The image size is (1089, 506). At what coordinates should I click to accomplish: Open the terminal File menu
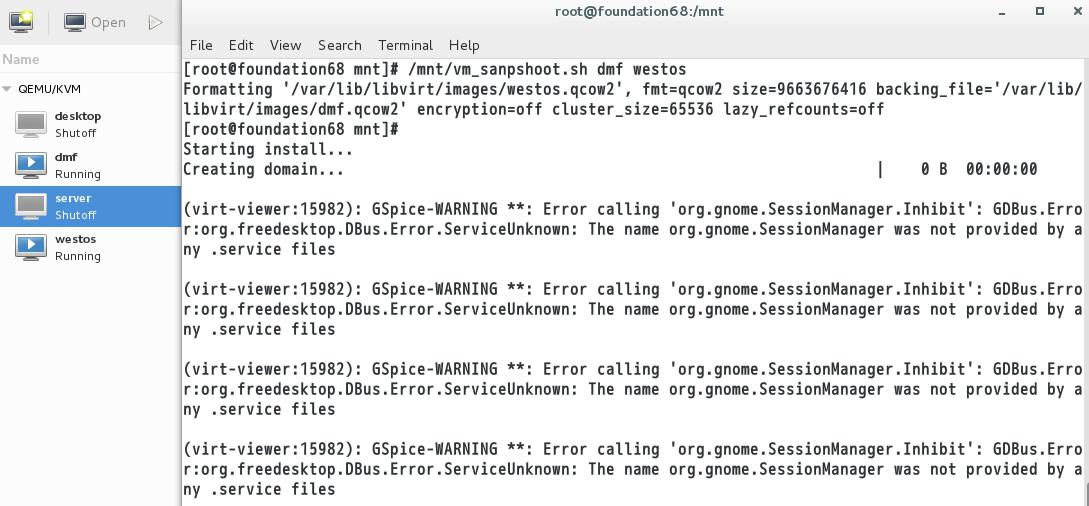[x=201, y=45]
